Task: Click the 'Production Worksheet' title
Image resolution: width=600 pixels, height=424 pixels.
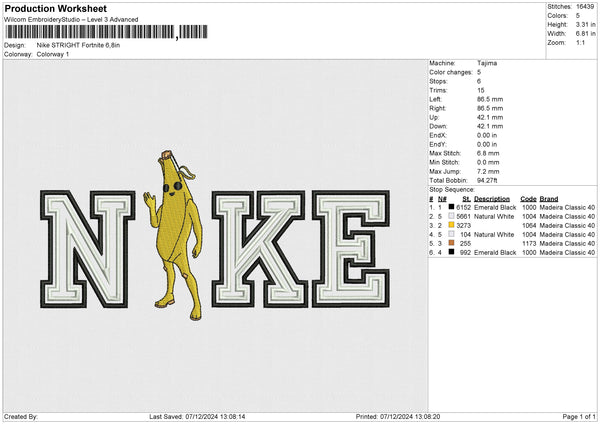Action: [x=55, y=8]
